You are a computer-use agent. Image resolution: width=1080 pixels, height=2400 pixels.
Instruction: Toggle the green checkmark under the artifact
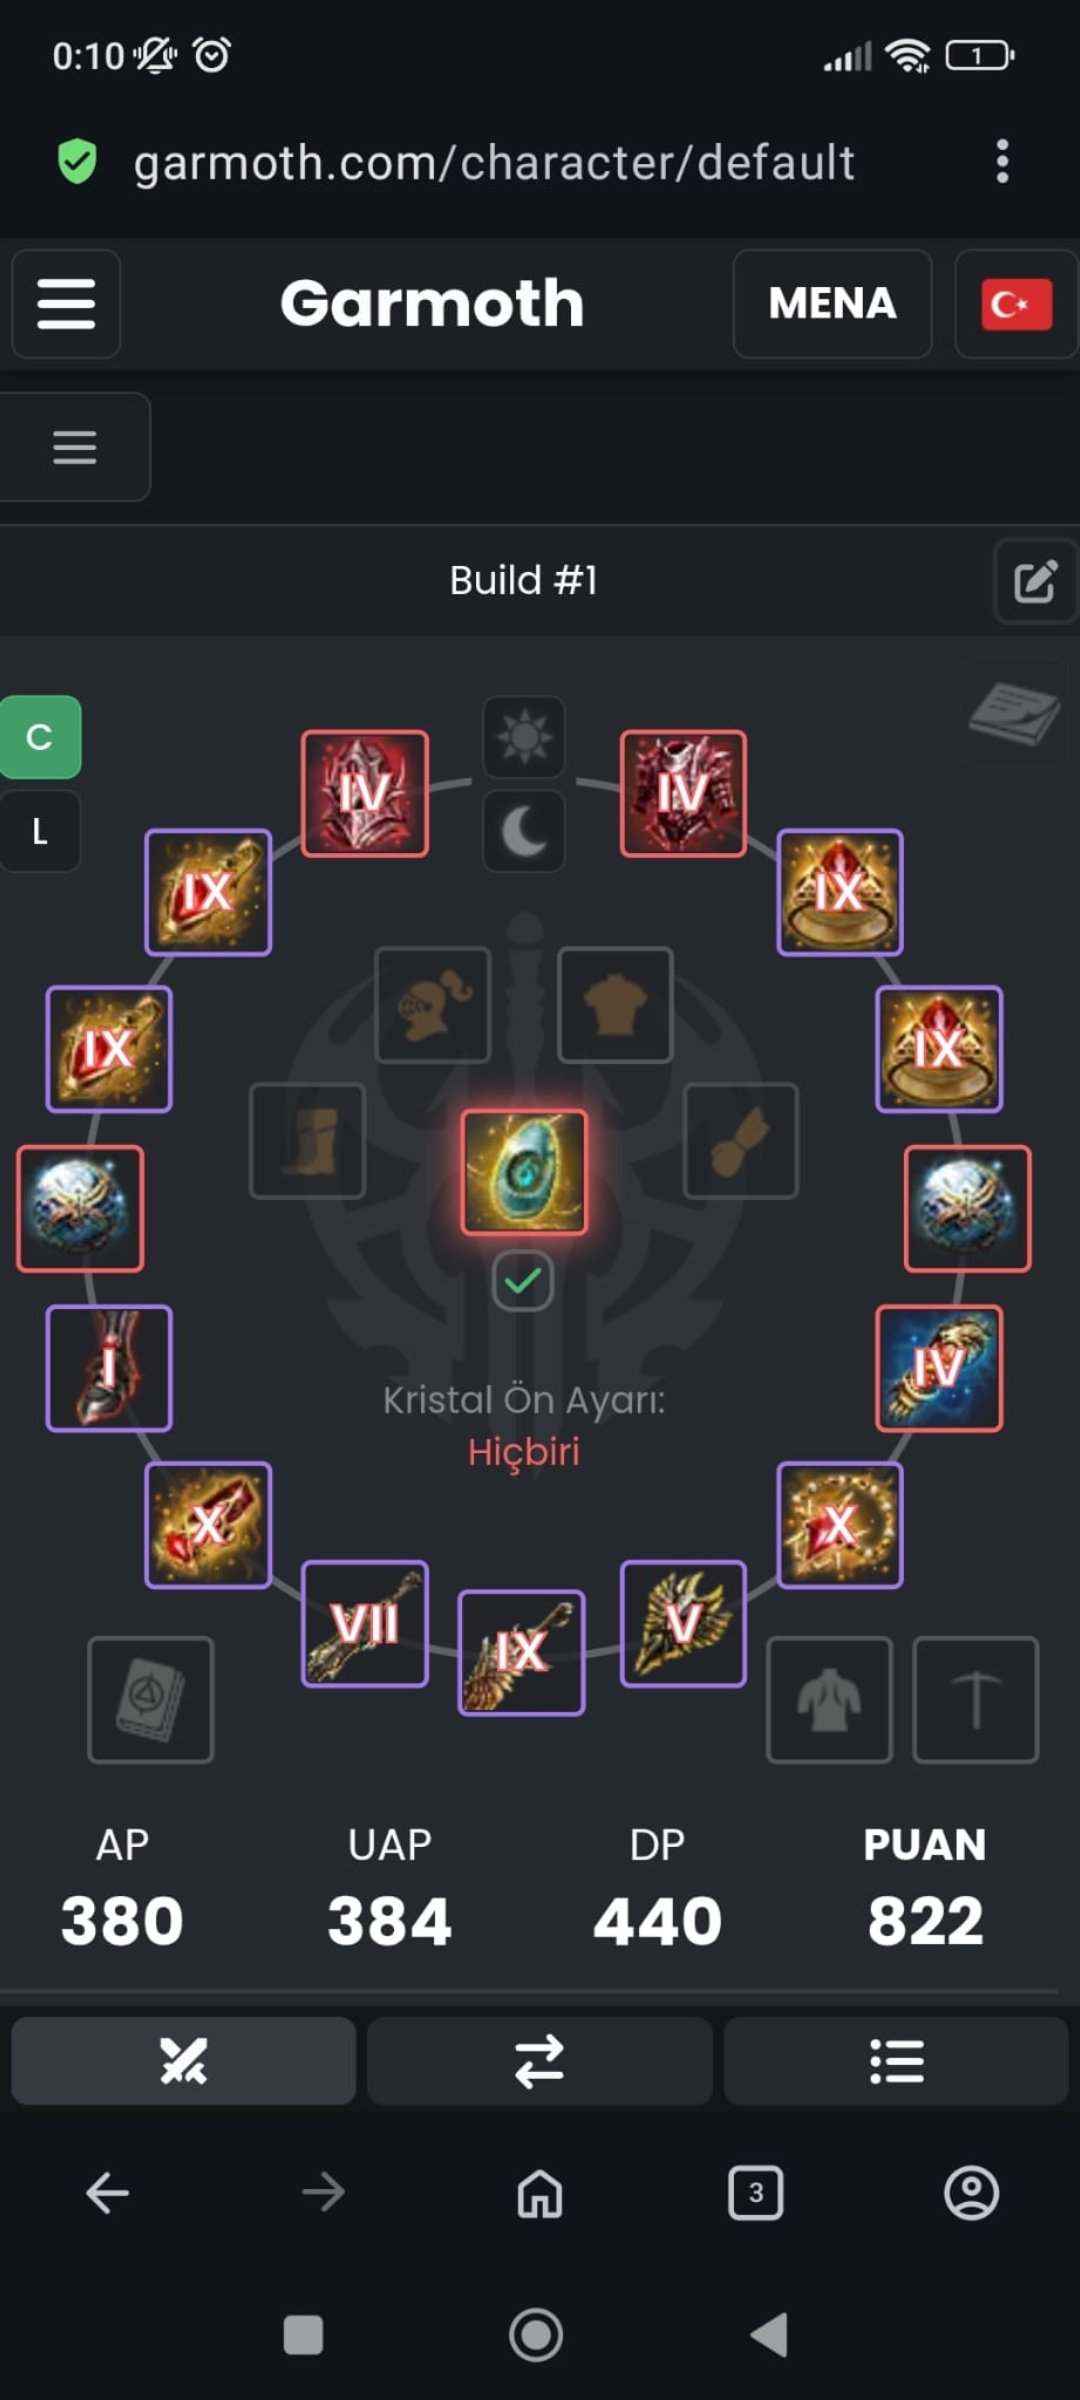coord(523,1280)
